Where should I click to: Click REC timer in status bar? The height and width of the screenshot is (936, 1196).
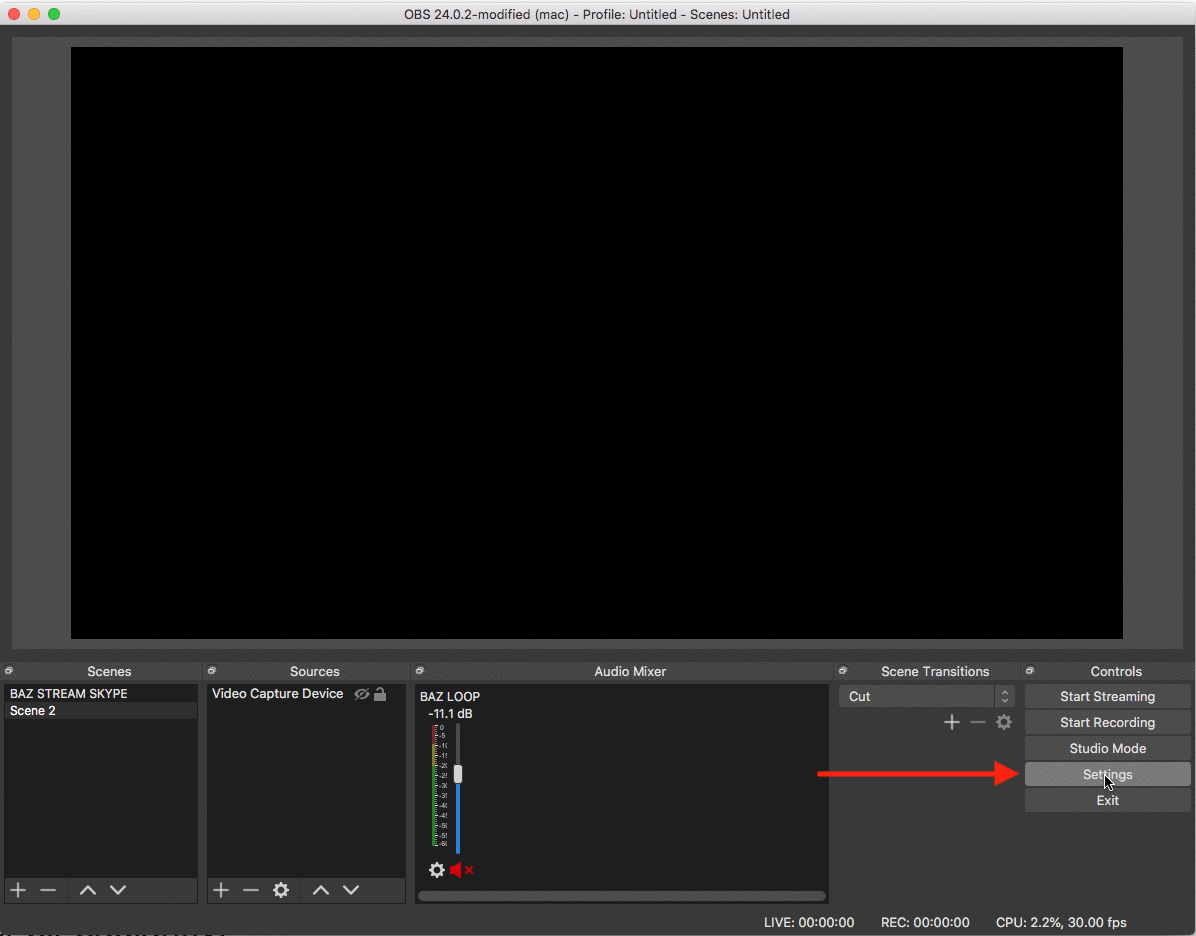(925, 922)
